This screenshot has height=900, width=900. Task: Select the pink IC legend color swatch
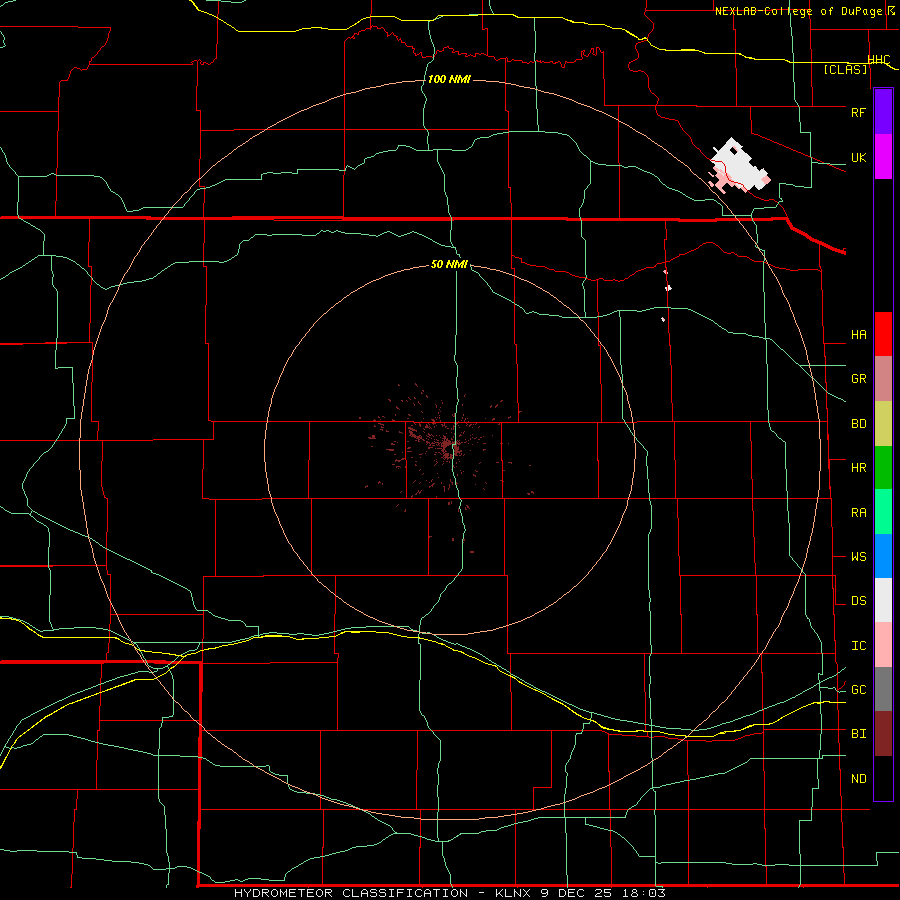[x=883, y=645]
